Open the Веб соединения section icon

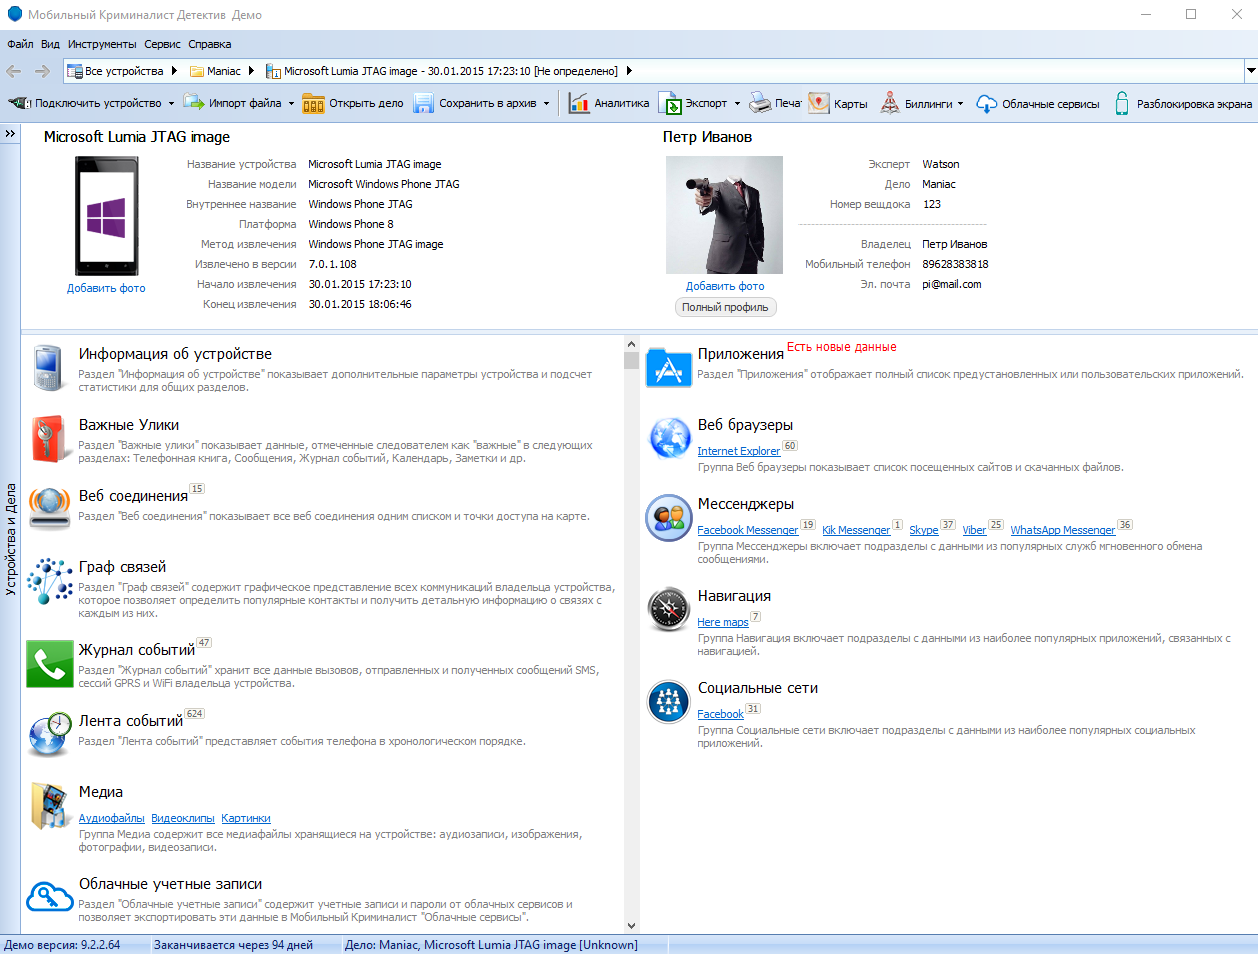pyautogui.click(x=48, y=508)
